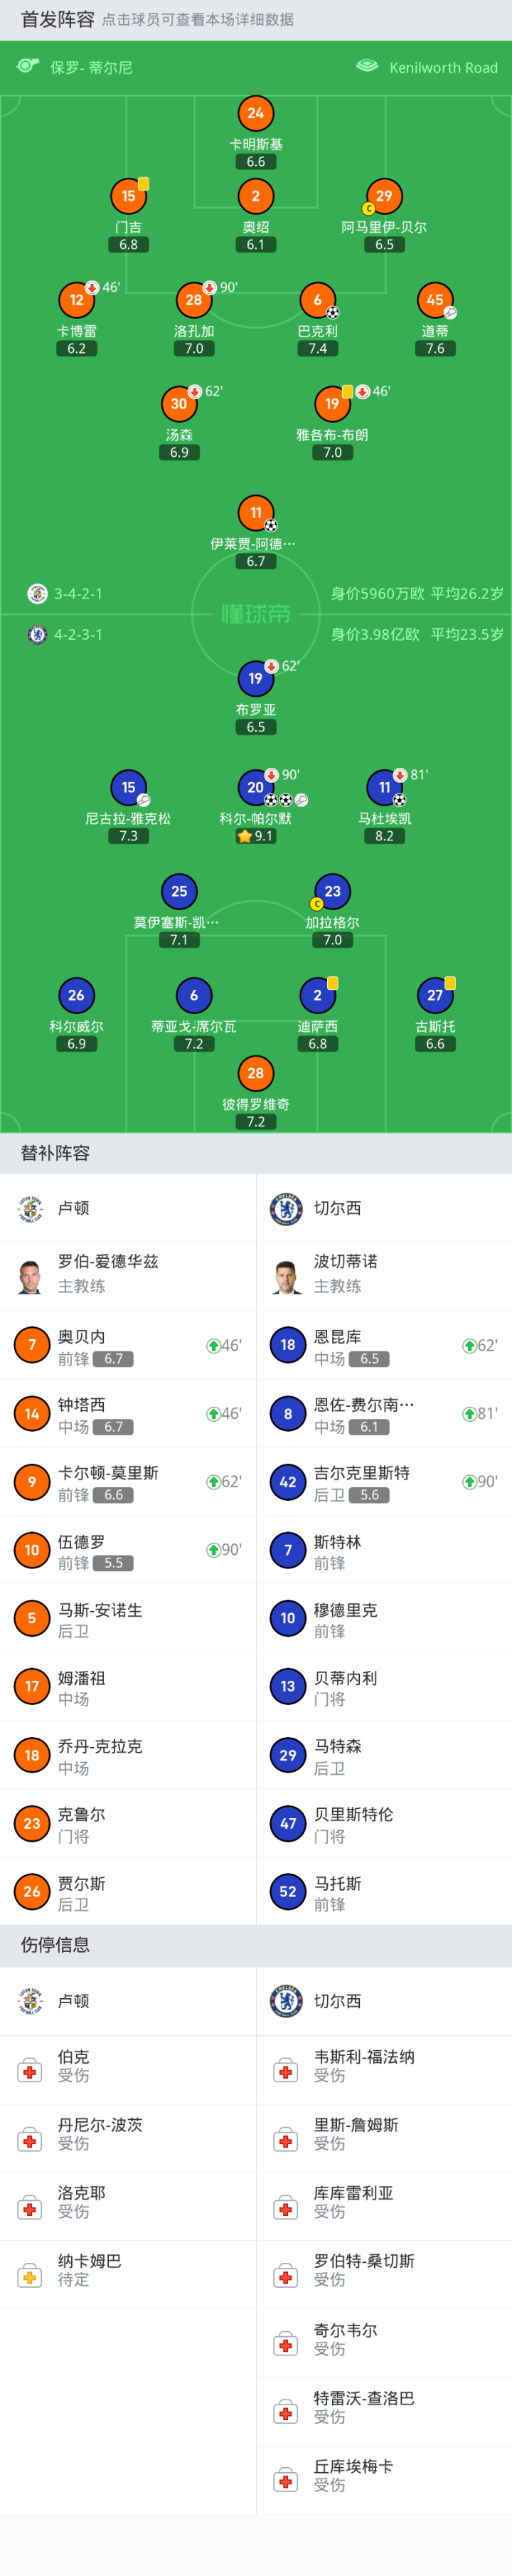Click the red injury icon beside 里斯-詹姆斯
Viewport: 512px width, 2576px height.
click(x=286, y=2141)
